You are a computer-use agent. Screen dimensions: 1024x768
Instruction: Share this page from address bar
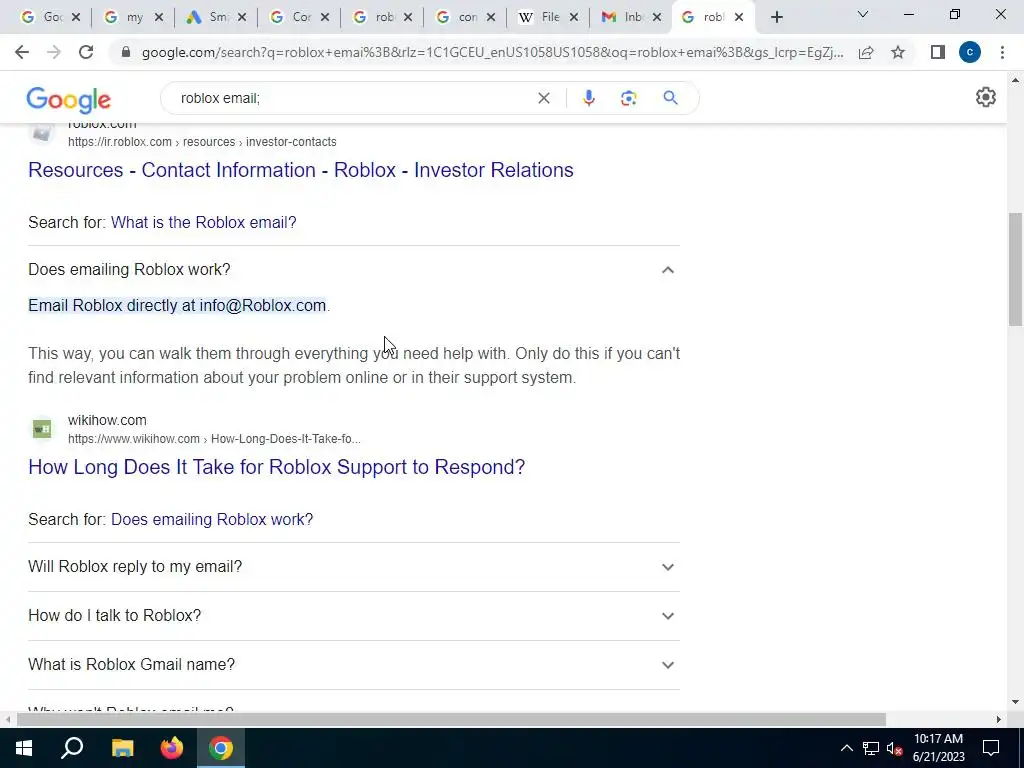(866, 52)
